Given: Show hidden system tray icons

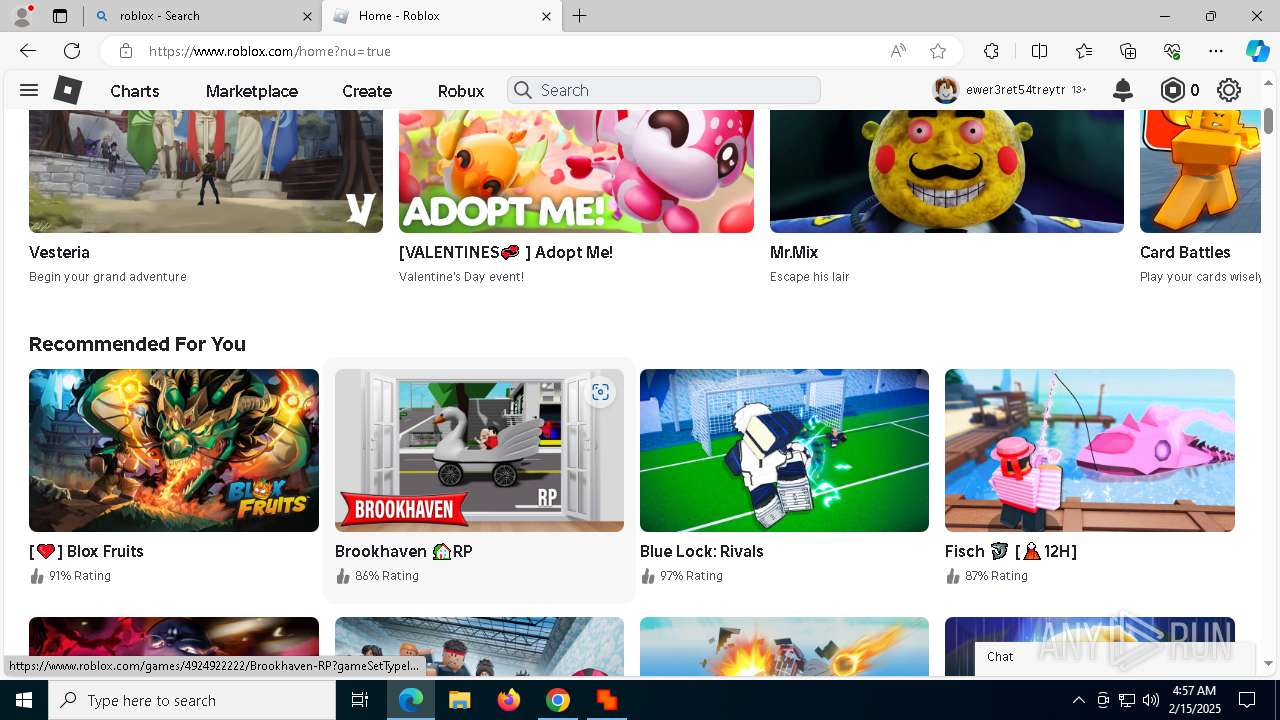Looking at the screenshot, I should point(1078,700).
